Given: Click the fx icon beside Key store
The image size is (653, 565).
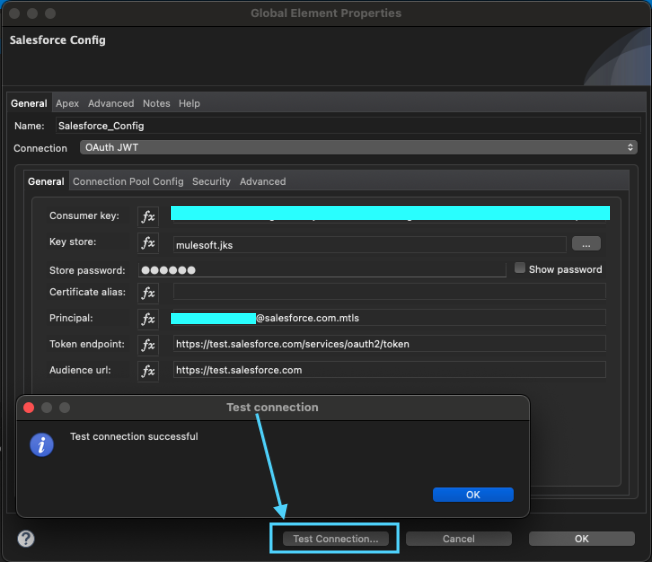Looking at the screenshot, I should (148, 243).
